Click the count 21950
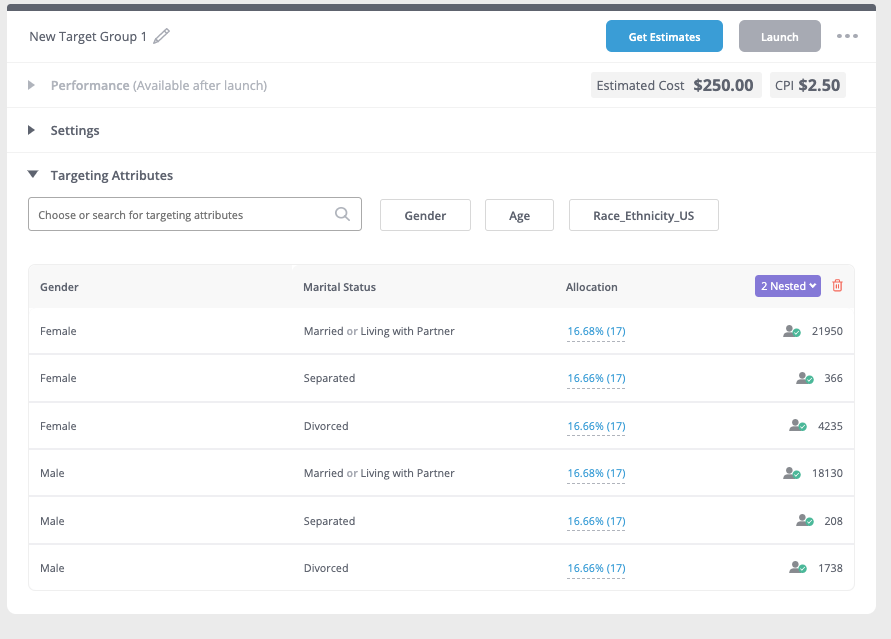The image size is (891, 639). point(827,331)
